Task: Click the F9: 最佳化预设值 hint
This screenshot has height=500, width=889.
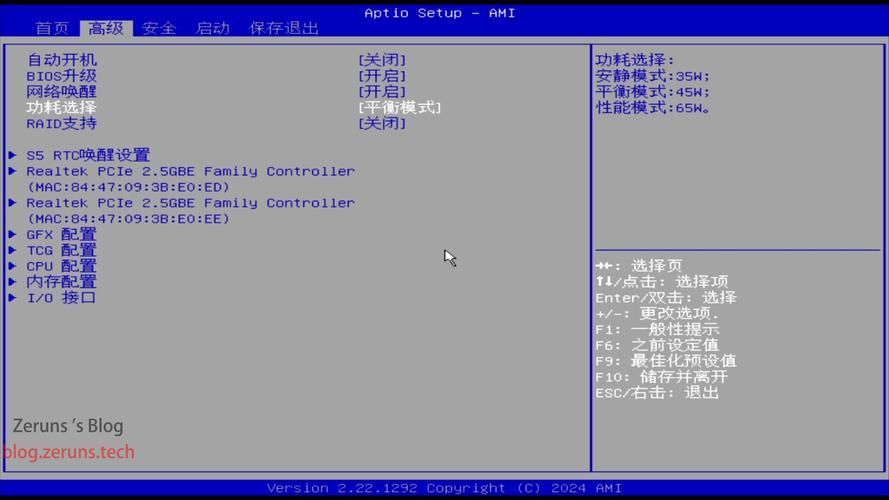Action: [x=666, y=361]
